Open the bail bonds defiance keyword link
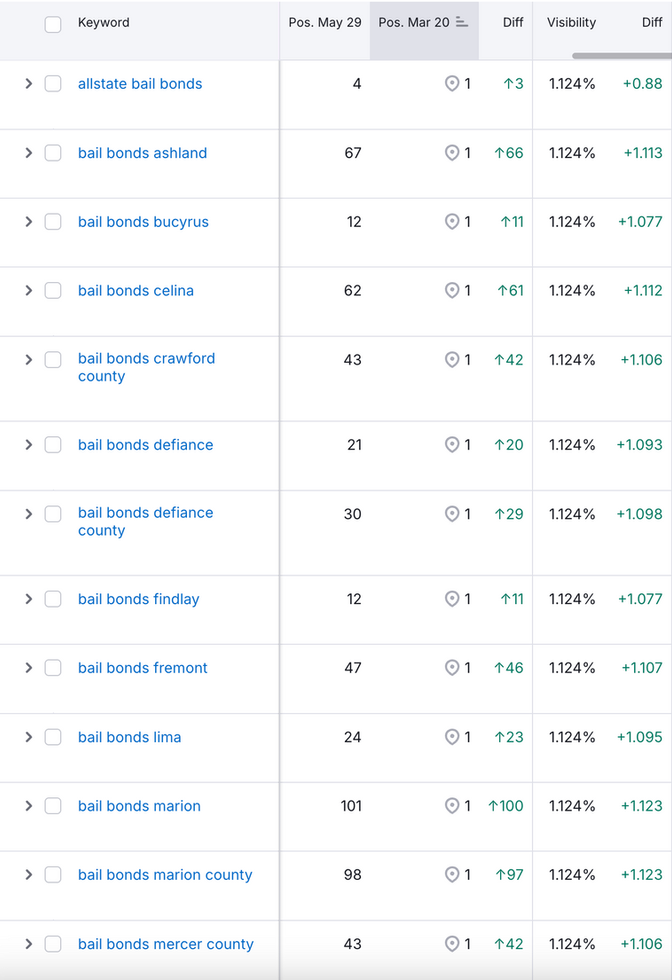Image resolution: width=672 pixels, height=980 pixels. pos(145,445)
